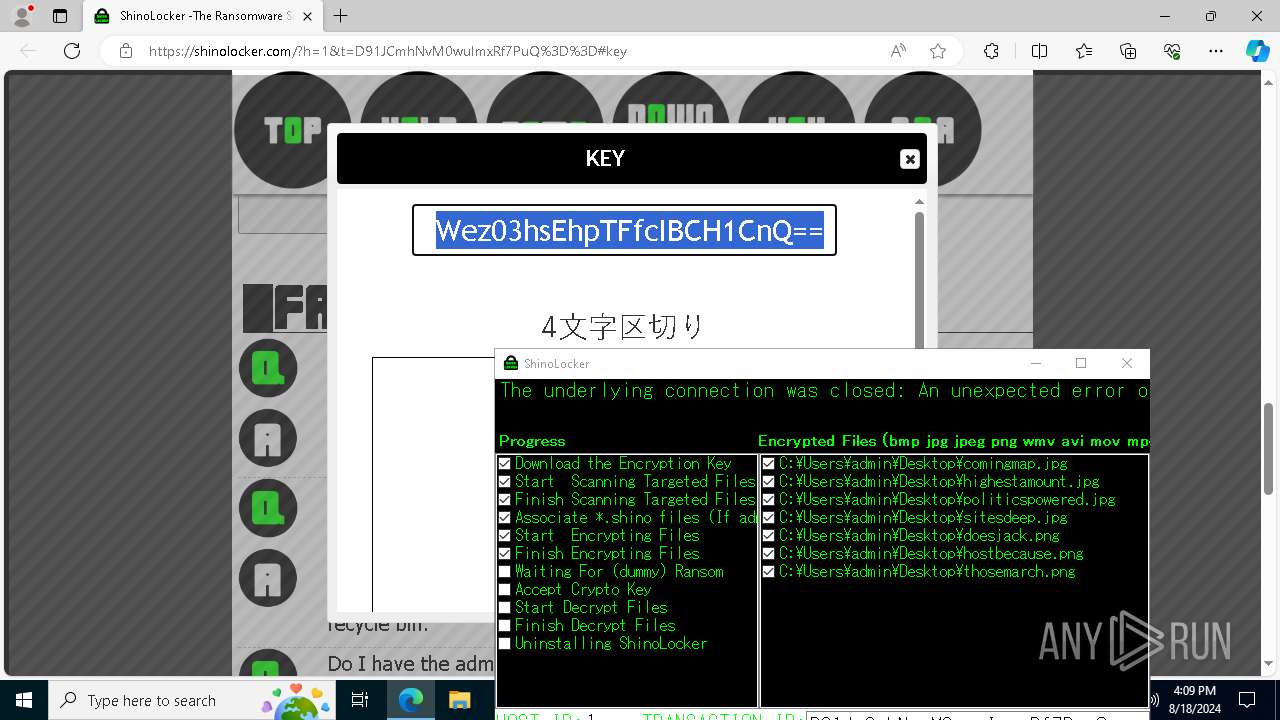The height and width of the screenshot is (720, 1280).
Task: Click the second green Q FAQ icon
Action: coord(268,508)
